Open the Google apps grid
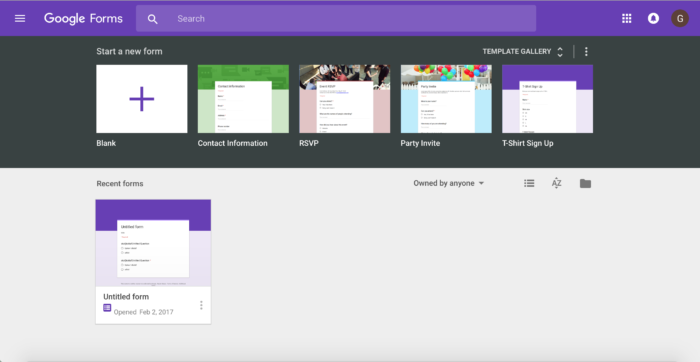Screen dimensions: 700x362 pos(627,18)
